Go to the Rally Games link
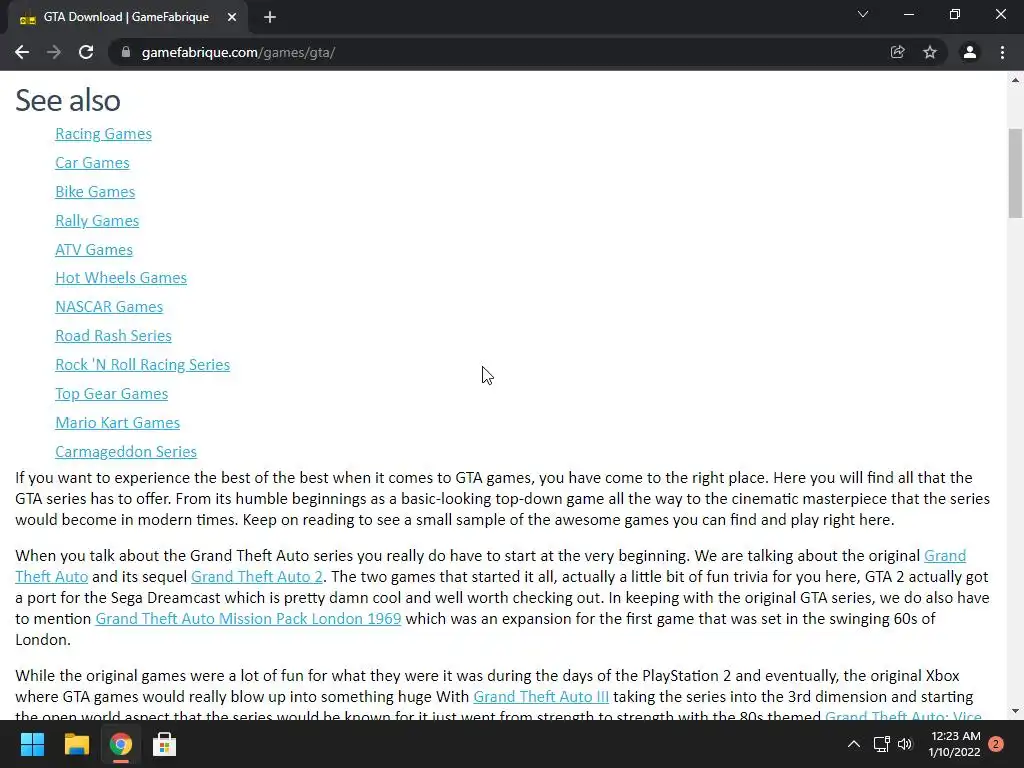The height and width of the screenshot is (768, 1024). click(x=97, y=221)
